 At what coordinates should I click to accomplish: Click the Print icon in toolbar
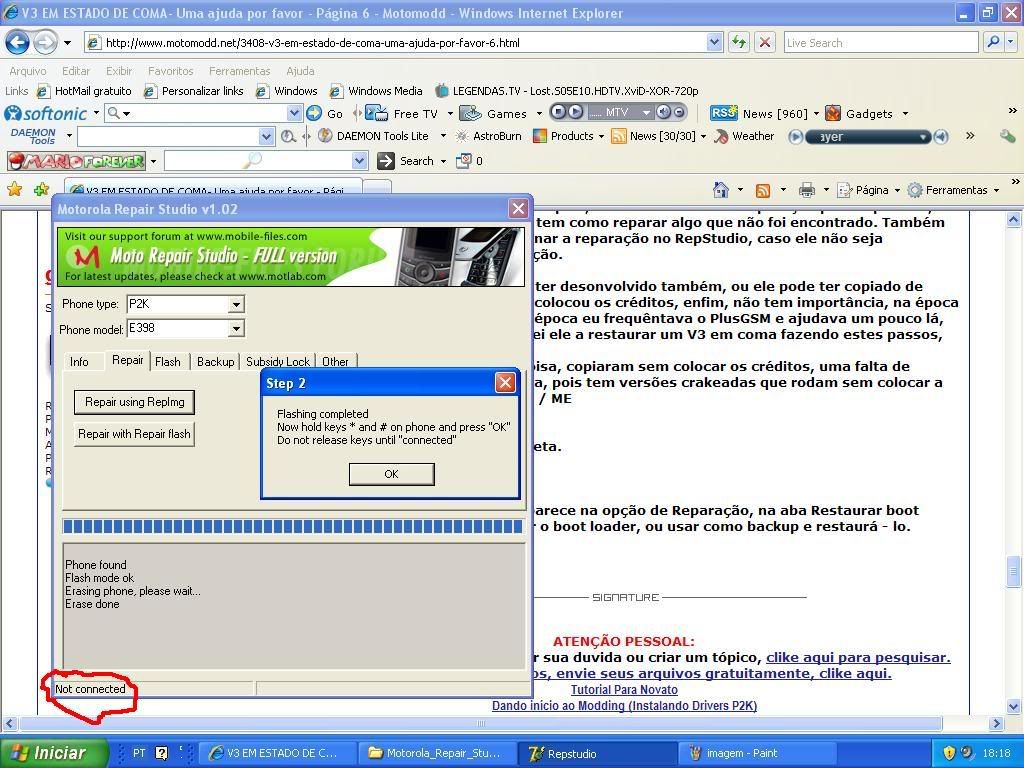(807, 189)
